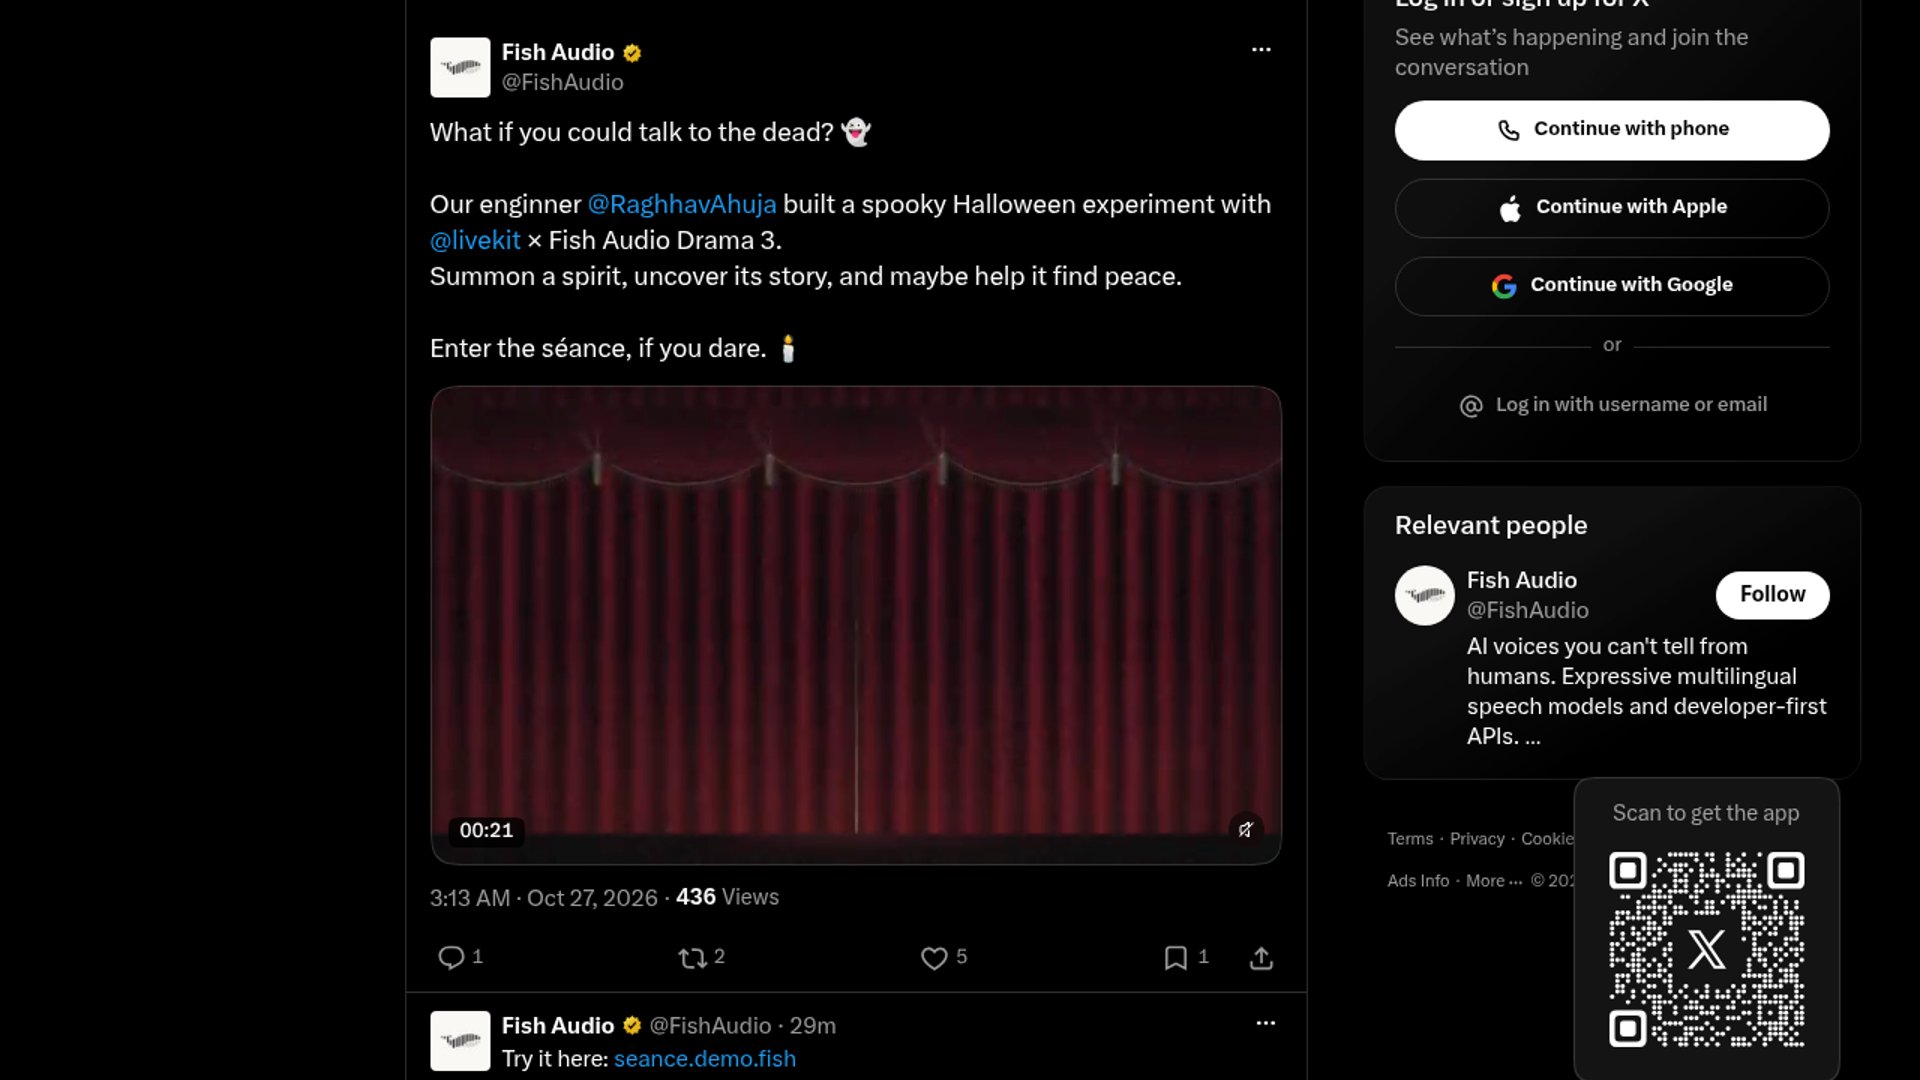
Task: Open the Privacy footer link
Action: tap(1477, 839)
